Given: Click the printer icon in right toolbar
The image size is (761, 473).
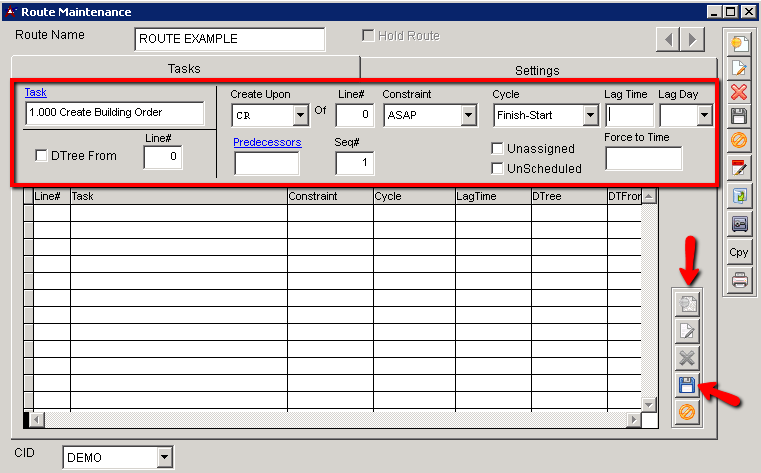Looking at the screenshot, I should pos(739,280).
